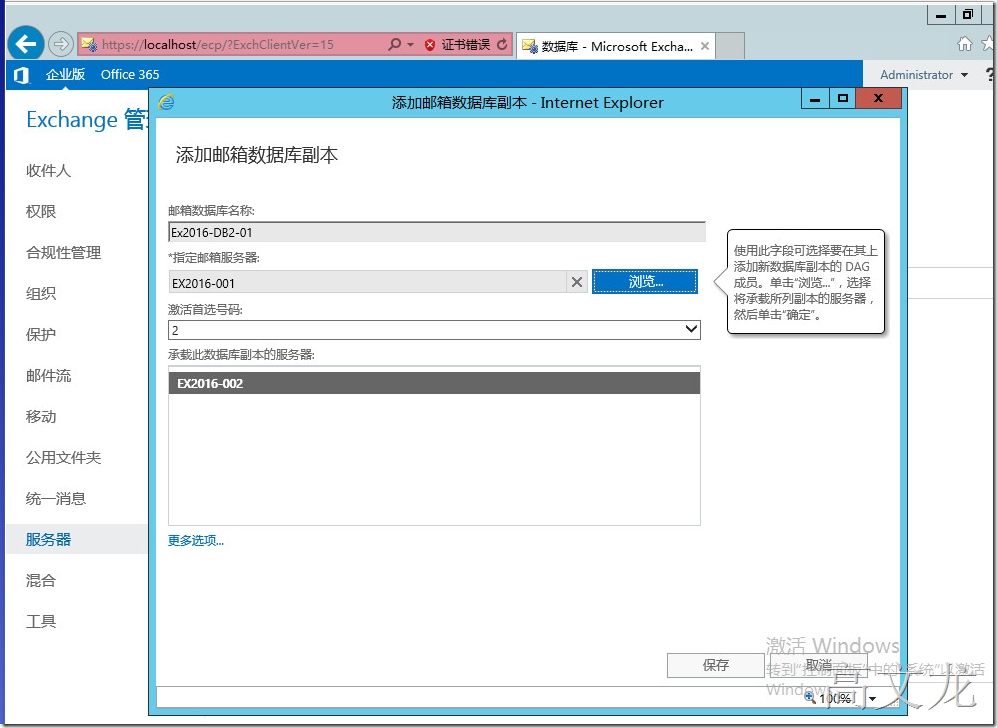Open 公用文件夹 in the sidebar
Viewport: 997px width, 728px height.
(x=64, y=457)
